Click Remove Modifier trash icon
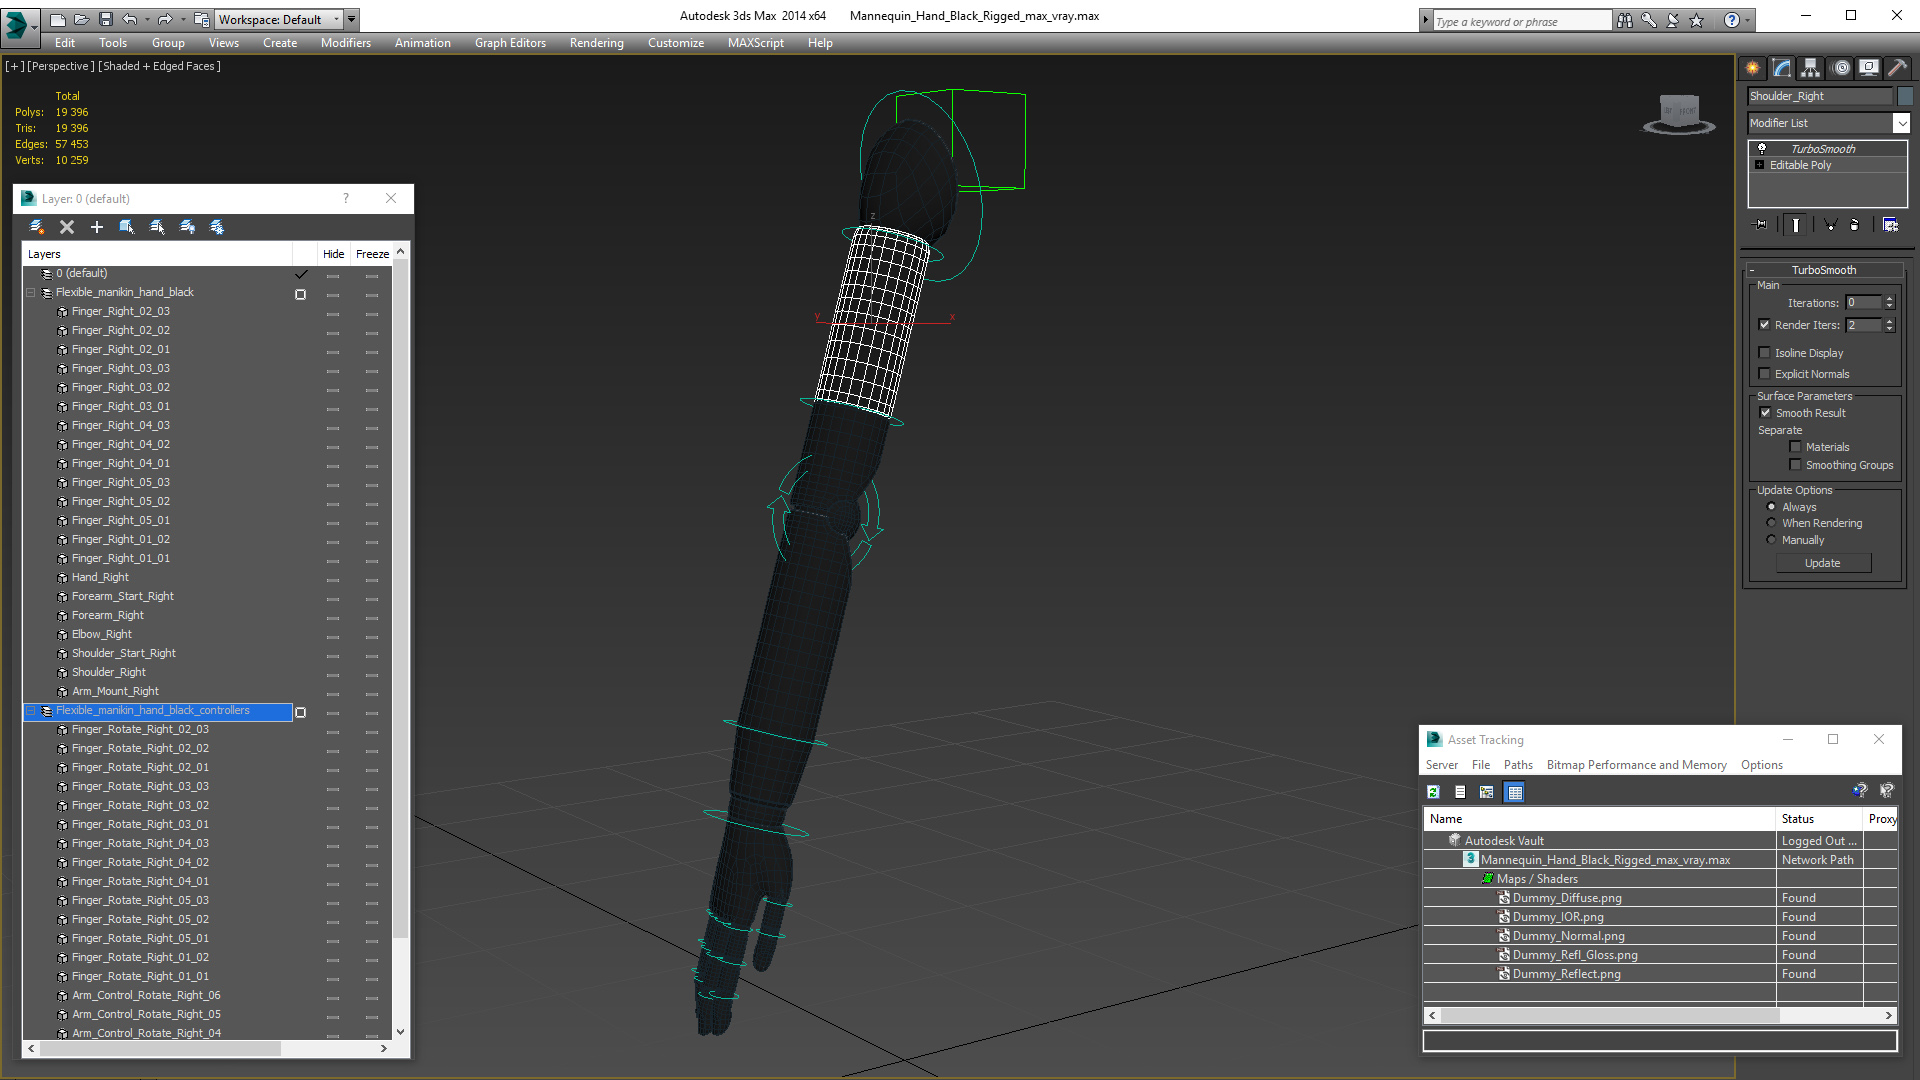Screen dimensions: 1920x1080 click(1855, 225)
